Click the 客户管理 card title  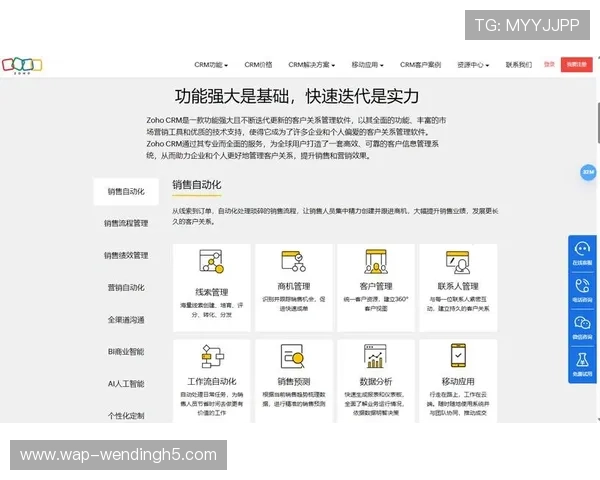(x=376, y=286)
